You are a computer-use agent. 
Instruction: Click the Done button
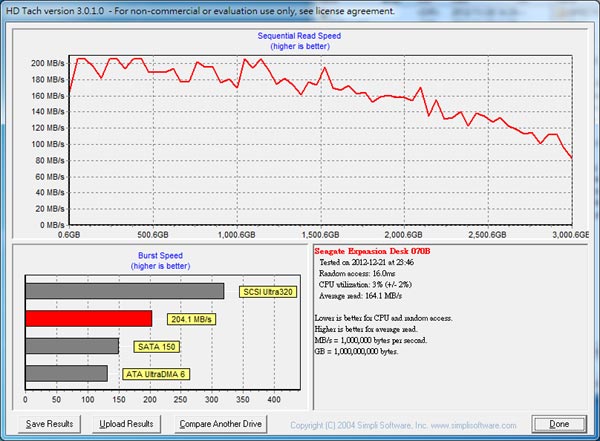point(560,424)
